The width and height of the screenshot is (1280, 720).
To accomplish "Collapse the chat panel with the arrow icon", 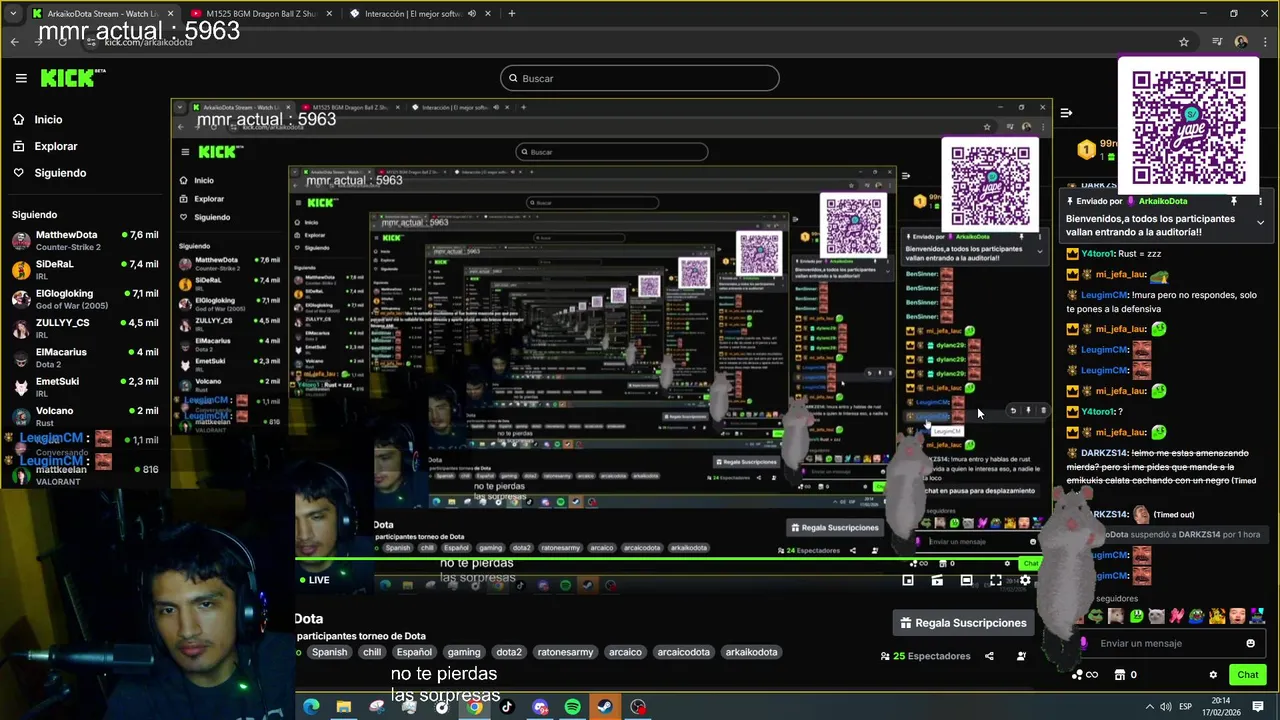I will [x=1066, y=113].
